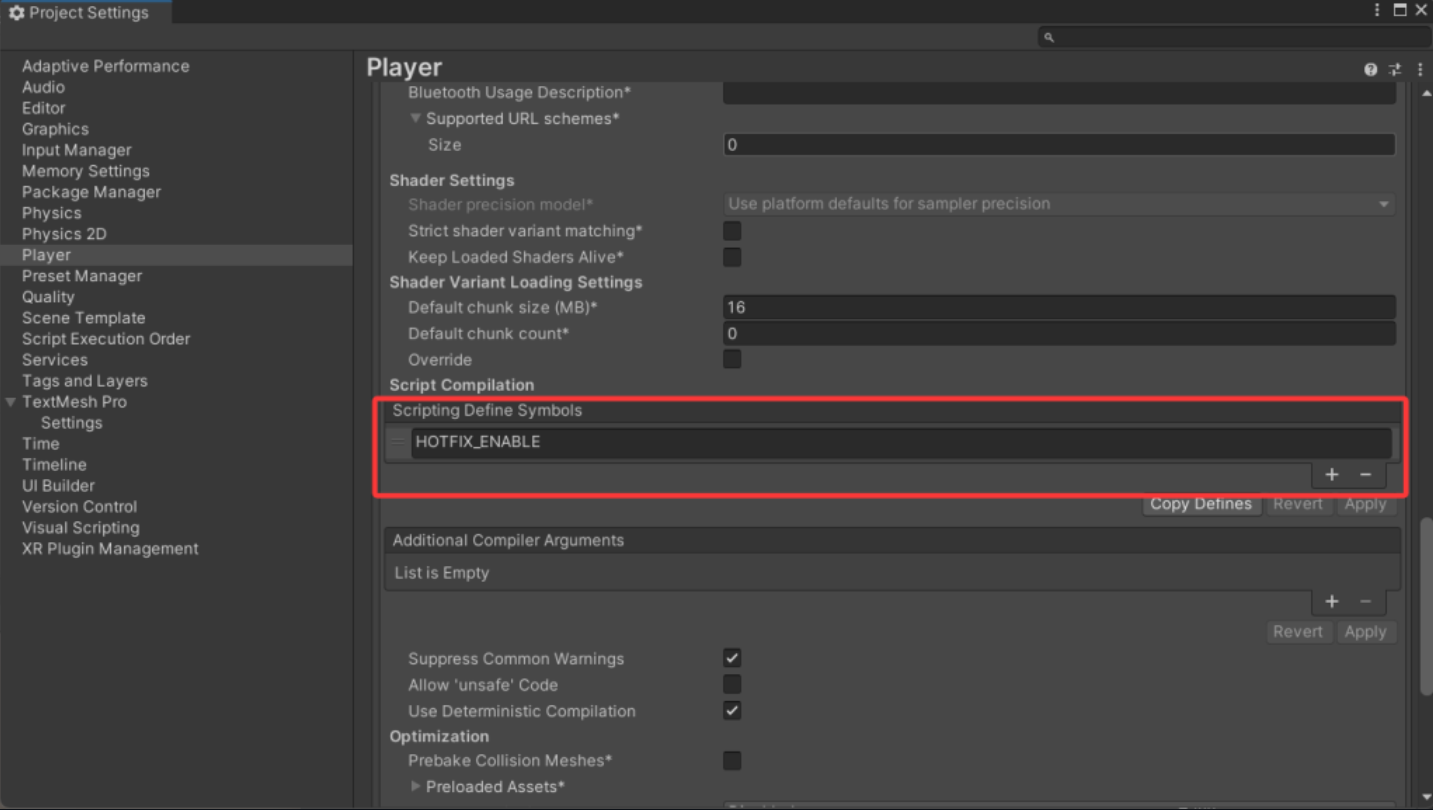Enable Strict shader variant matching checkbox
1433x810 pixels.
[x=732, y=231]
